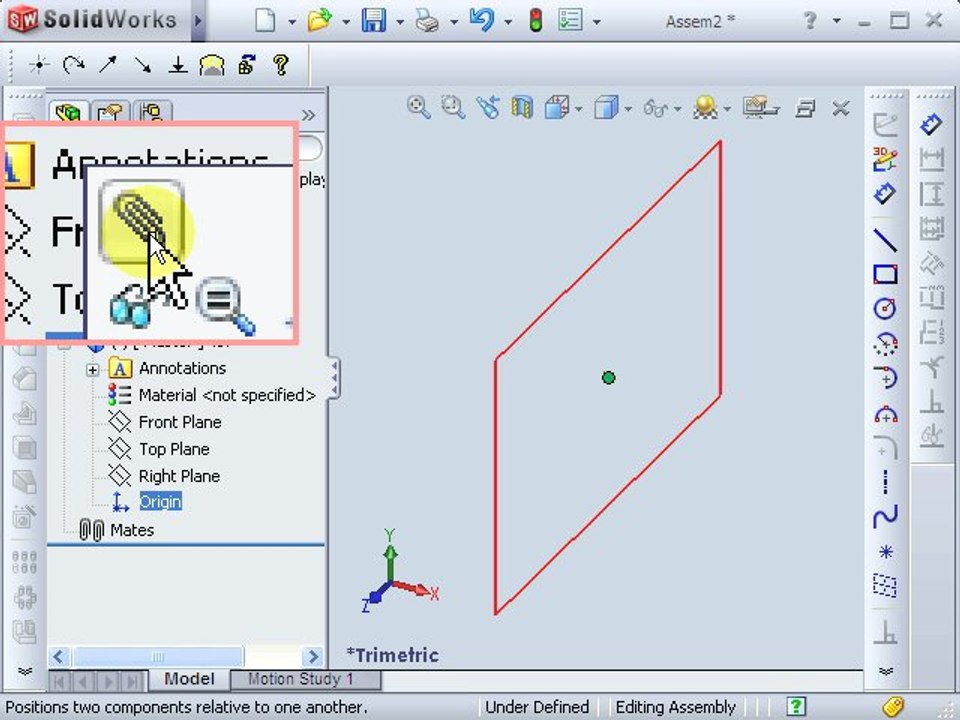Click the green origin point in the viewport
This screenshot has height=720, width=960.
point(608,378)
